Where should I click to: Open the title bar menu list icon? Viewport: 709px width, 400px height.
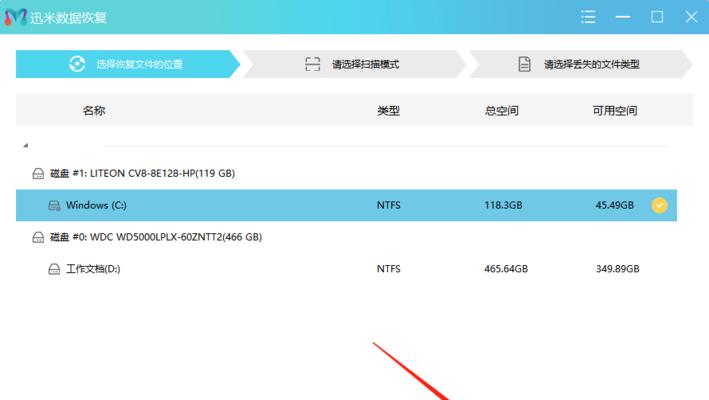588,17
